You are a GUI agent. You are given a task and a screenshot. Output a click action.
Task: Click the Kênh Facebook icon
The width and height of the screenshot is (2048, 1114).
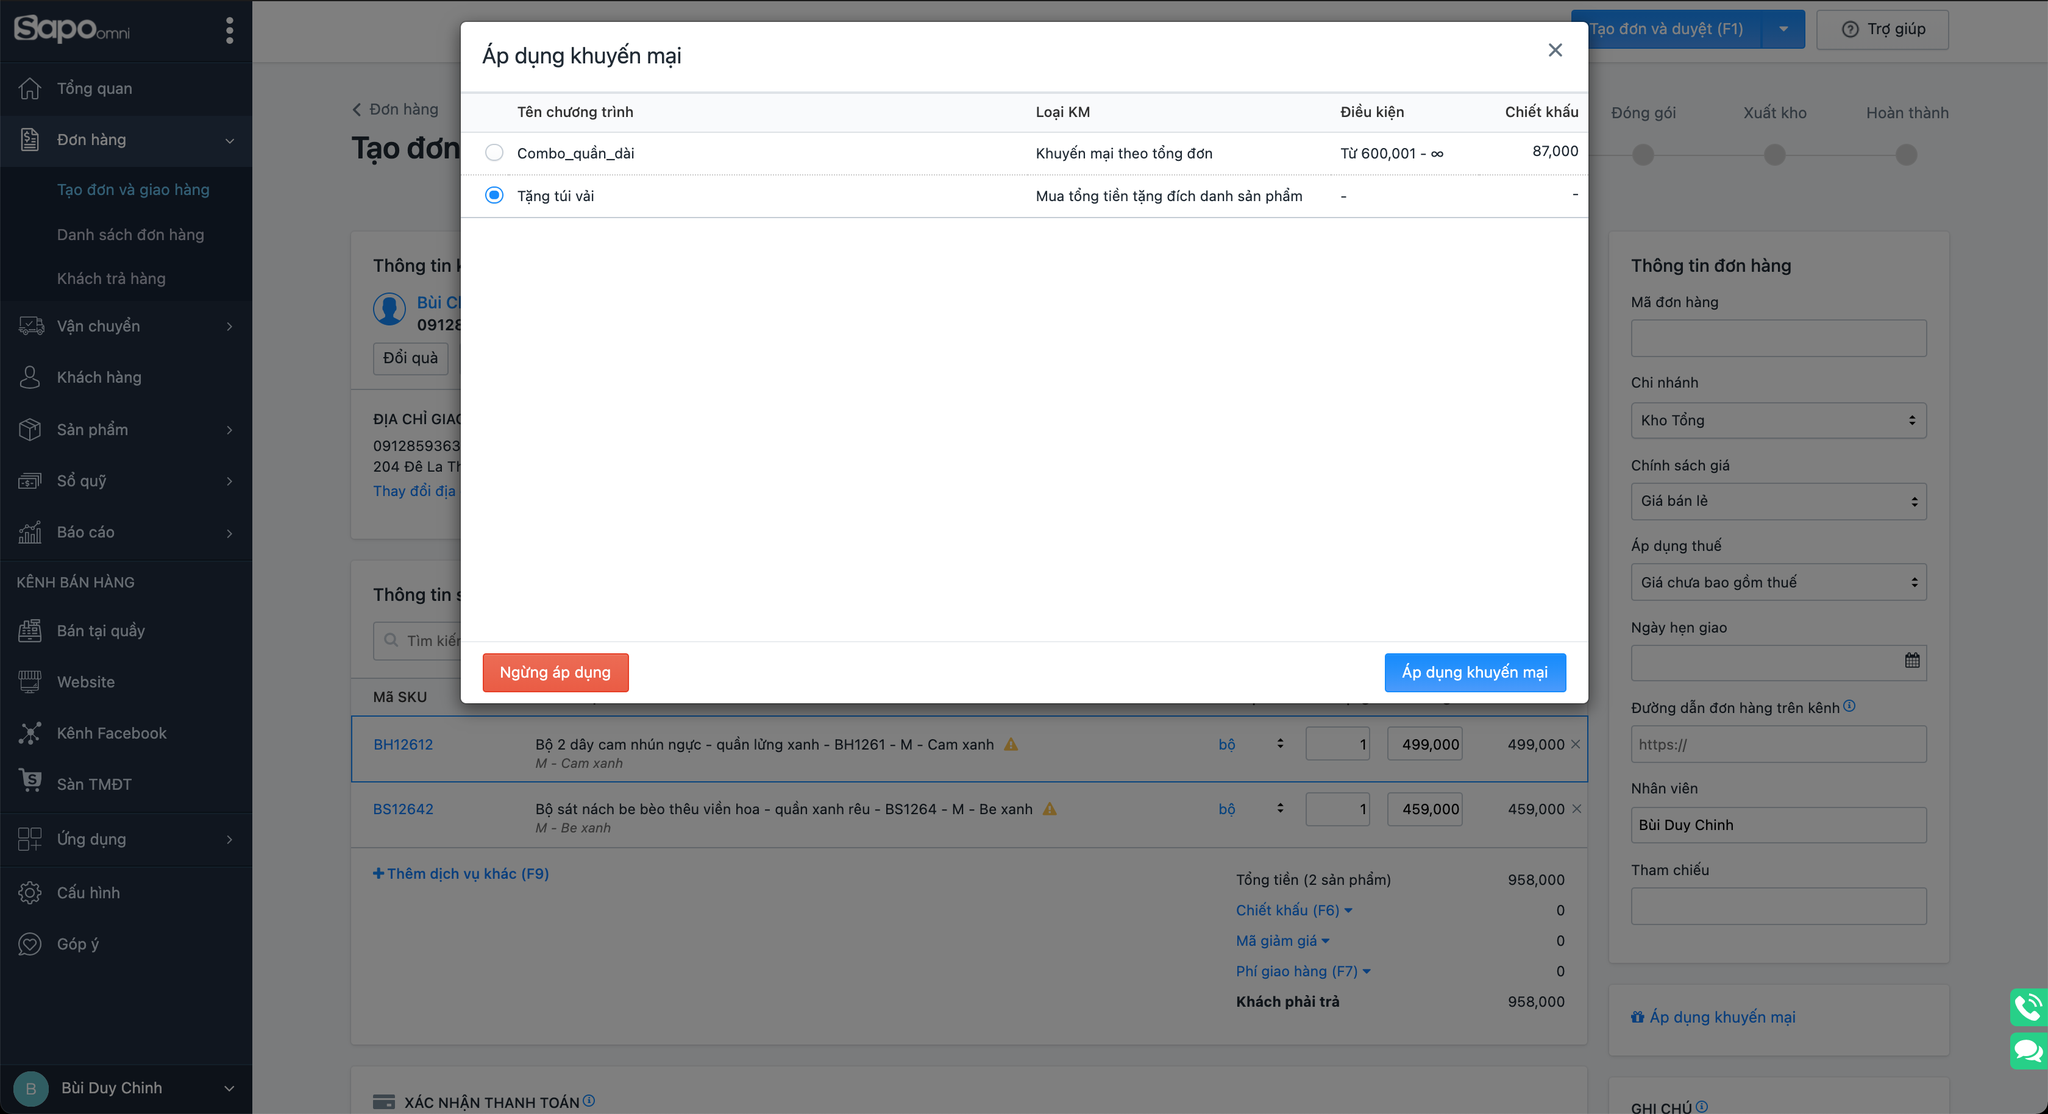(30, 733)
